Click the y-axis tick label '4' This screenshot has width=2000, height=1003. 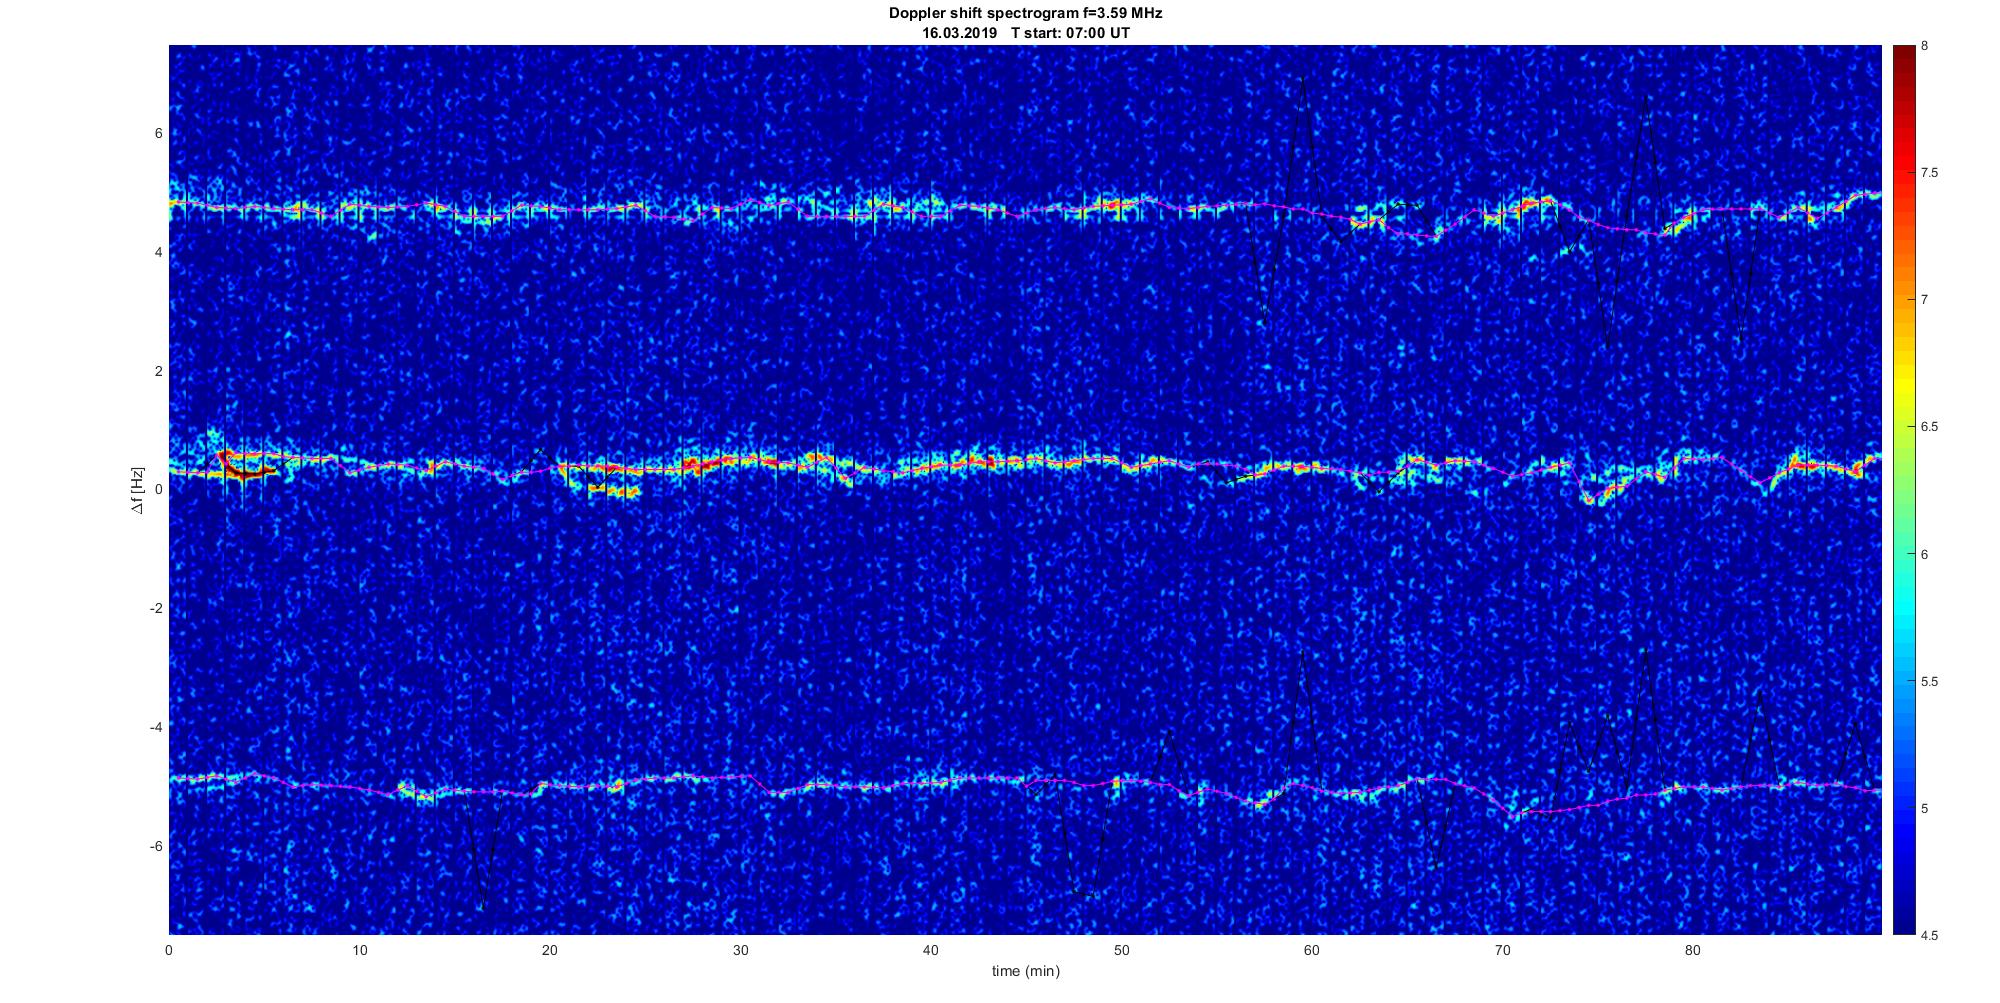click(x=158, y=252)
